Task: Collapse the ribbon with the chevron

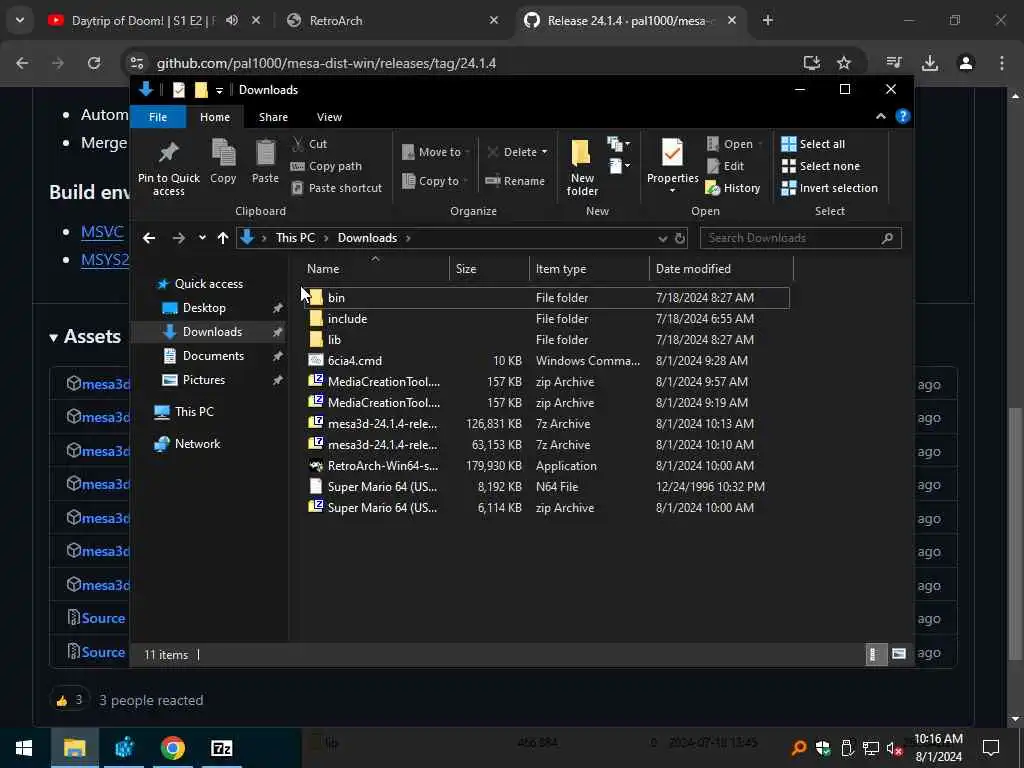Action: (880, 116)
